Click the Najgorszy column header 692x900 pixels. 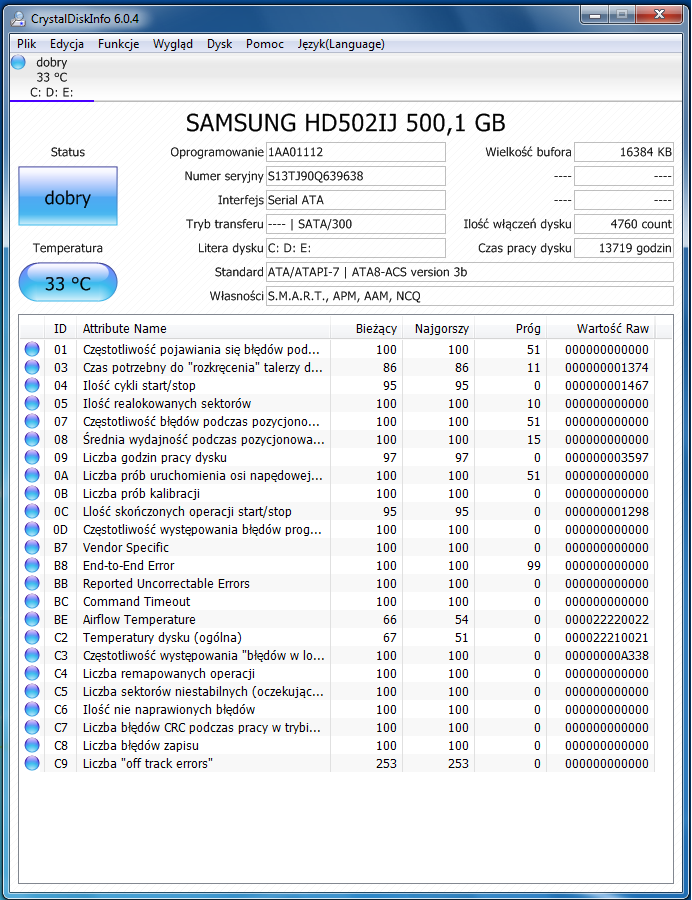pyautogui.click(x=439, y=329)
